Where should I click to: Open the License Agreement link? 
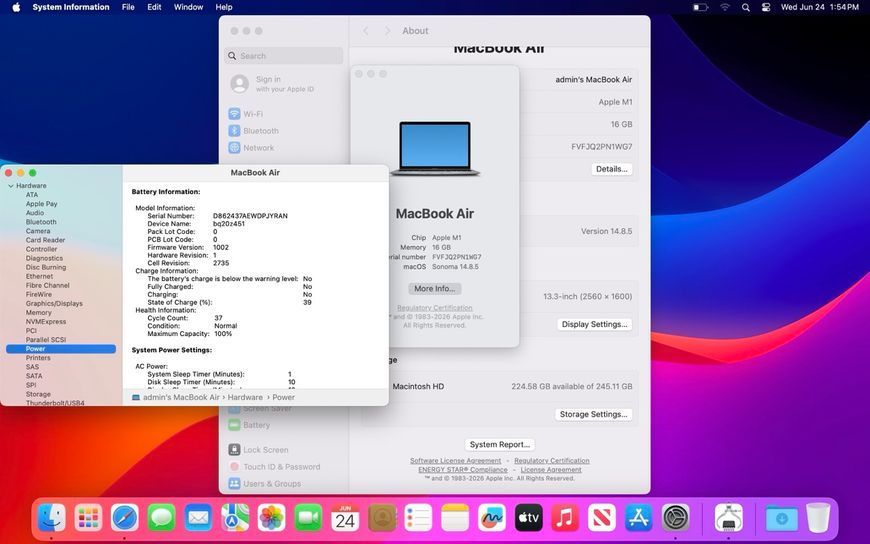tap(551, 470)
